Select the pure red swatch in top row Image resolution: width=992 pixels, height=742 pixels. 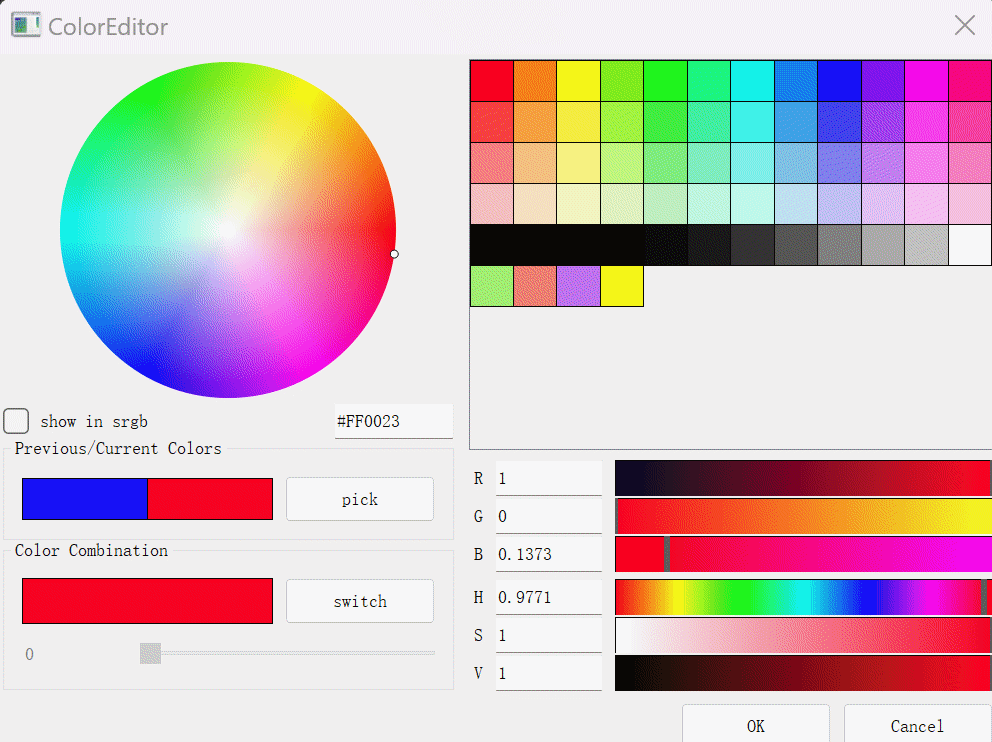coord(492,81)
